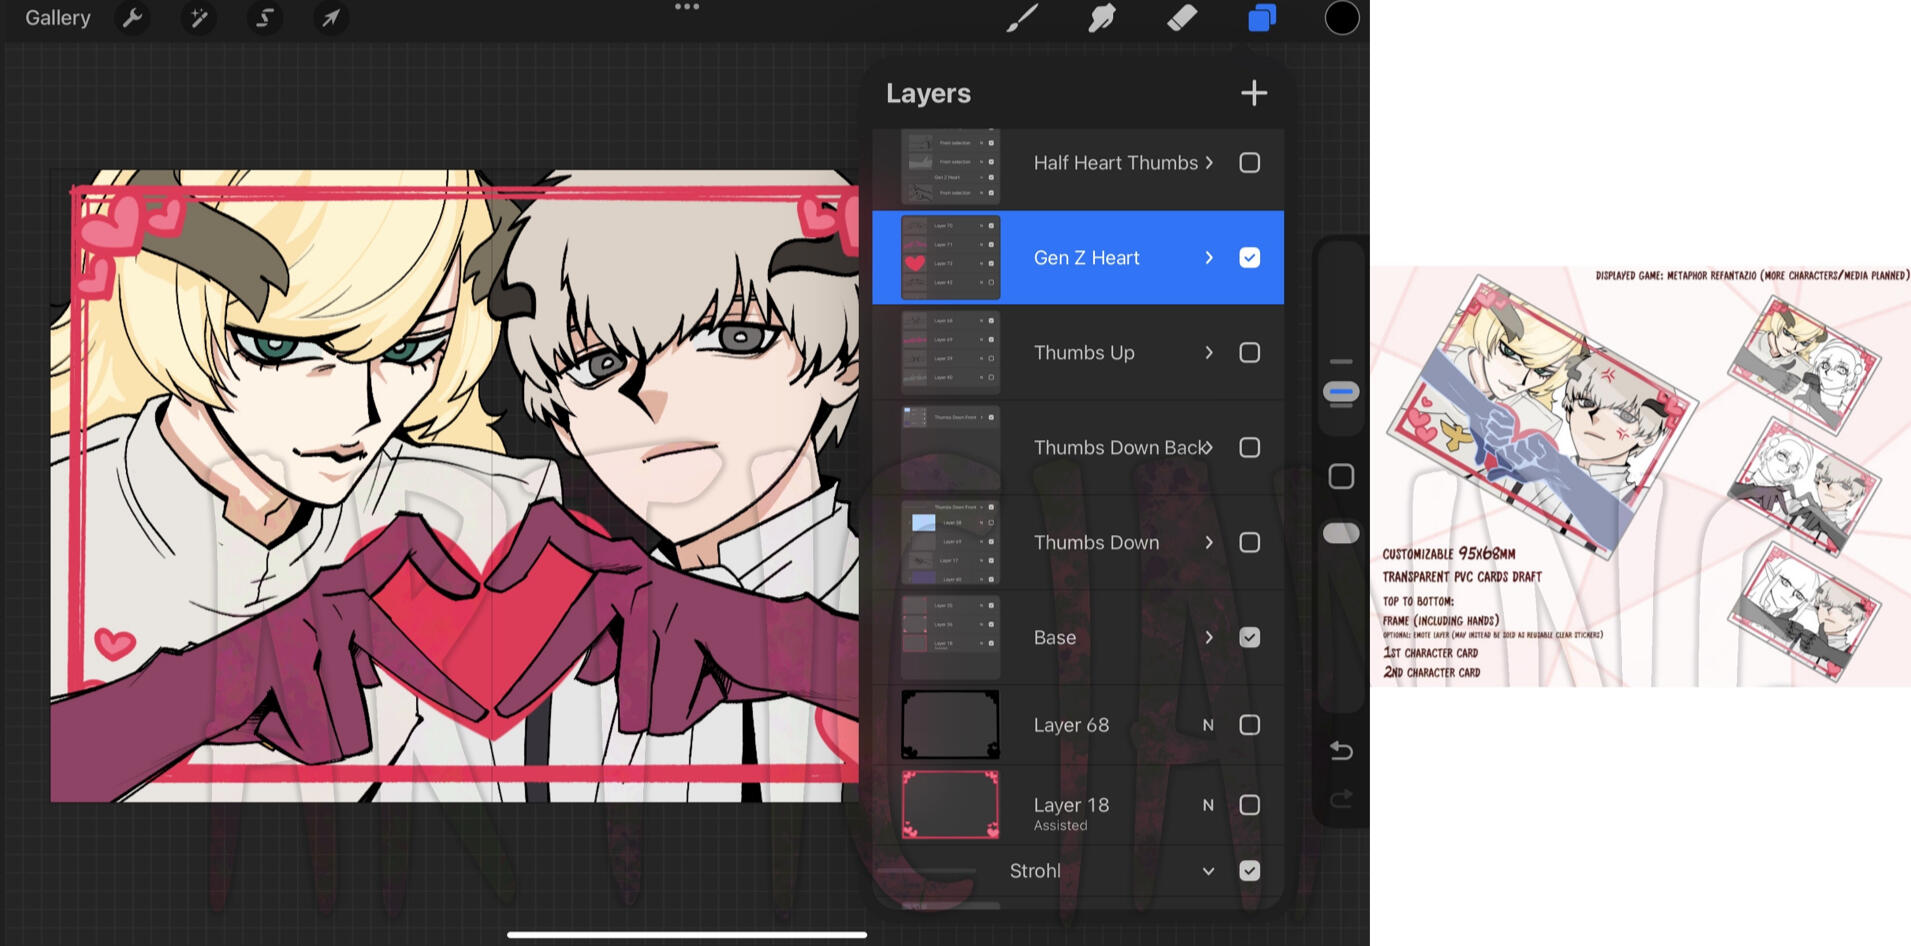Expand the Half Heart Thumbs group
1911x946 pixels.
pos(1209,163)
